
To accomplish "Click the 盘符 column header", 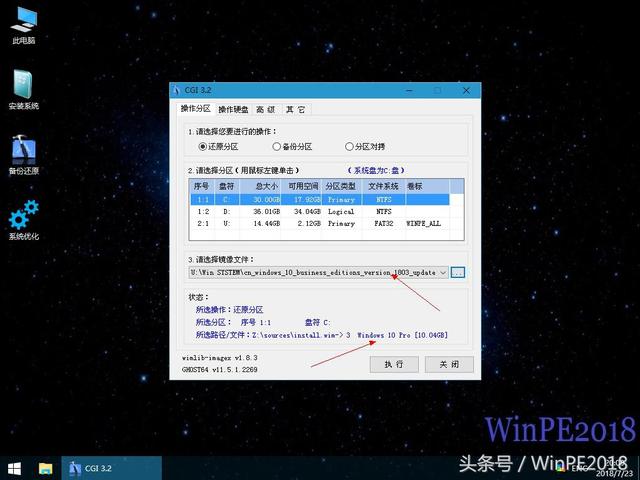I will 227,186.
